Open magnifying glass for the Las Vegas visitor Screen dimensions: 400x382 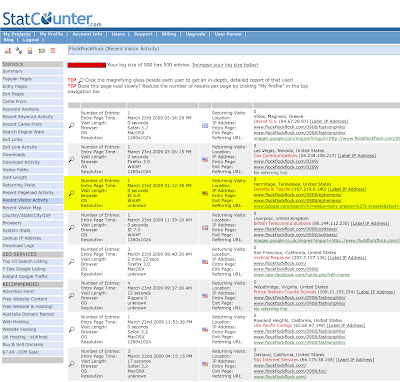click(72, 160)
